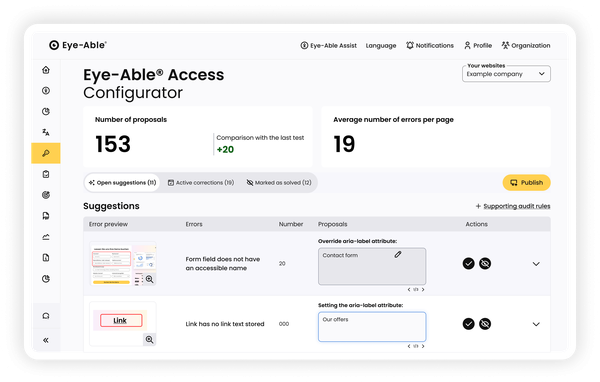
Task: Open the clipboard checklist icon in sidebar
Action: click(x=46, y=174)
